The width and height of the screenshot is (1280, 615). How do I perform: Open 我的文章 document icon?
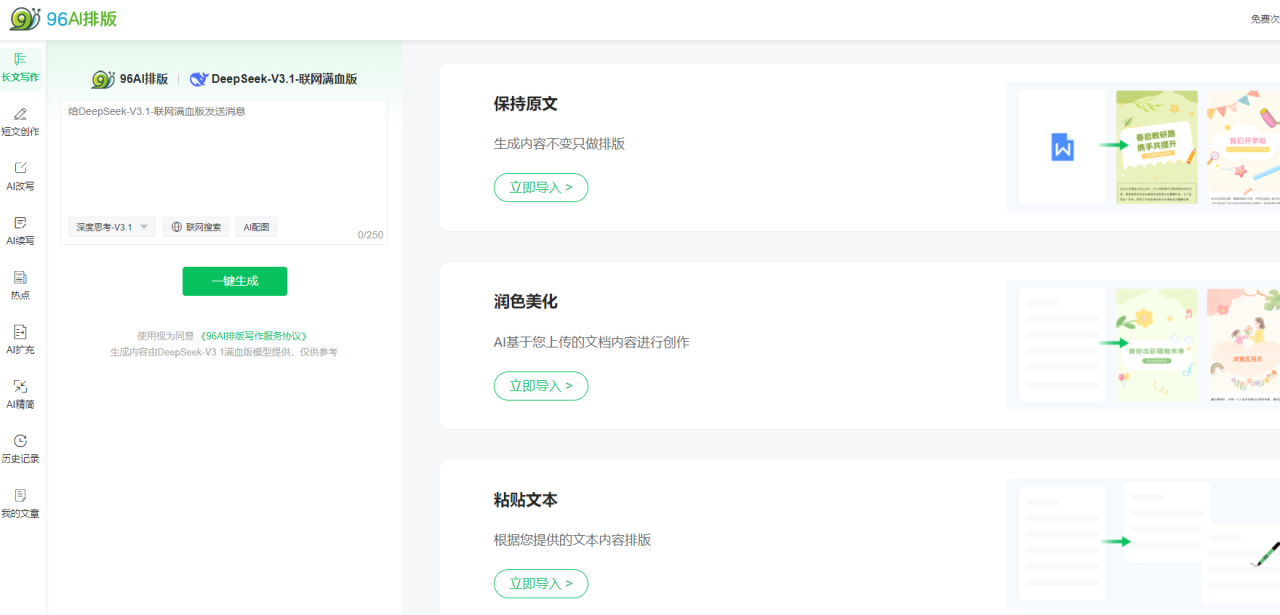click(20, 495)
